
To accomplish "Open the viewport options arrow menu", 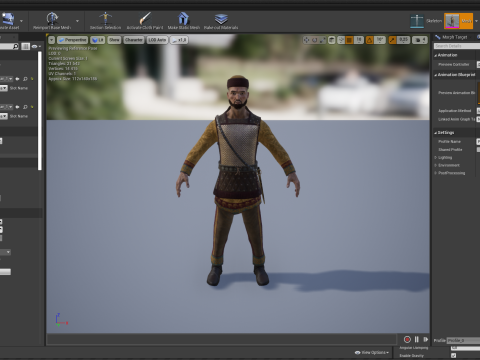I will 51,40.
